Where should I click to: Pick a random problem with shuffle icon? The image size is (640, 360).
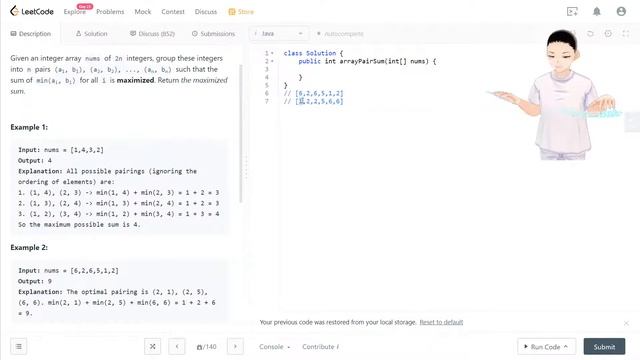pyautogui.click(x=152, y=347)
